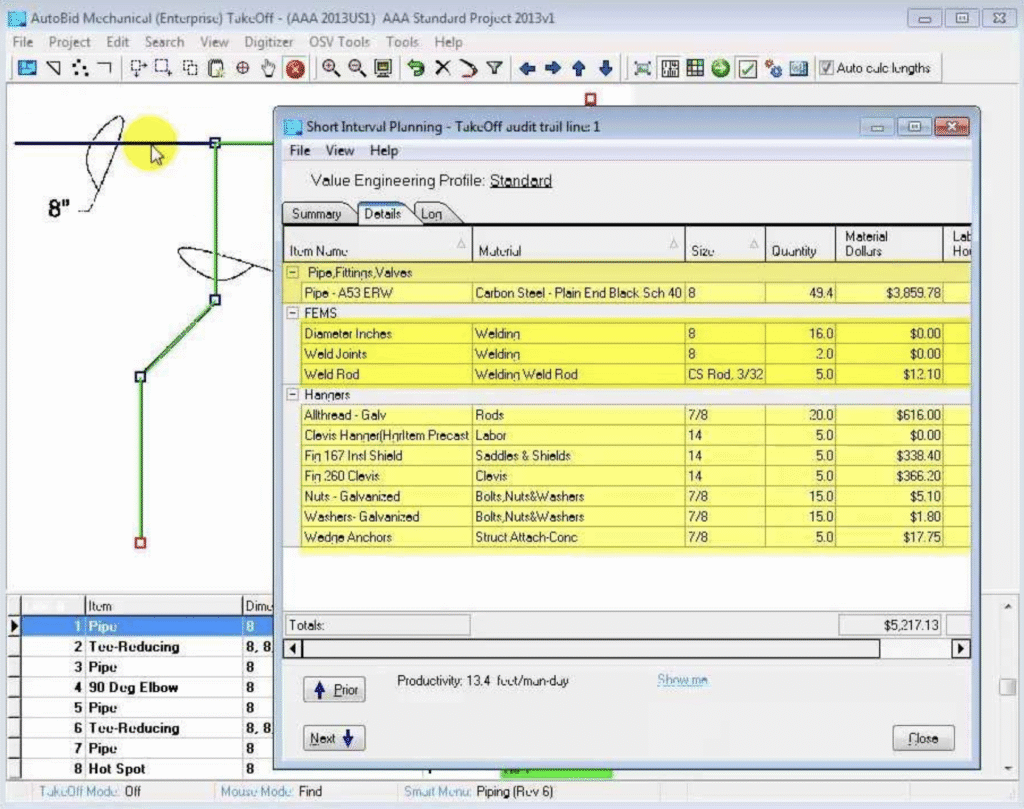Click the blue down arrow icon
The height and width of the screenshot is (809, 1024).
[605, 68]
